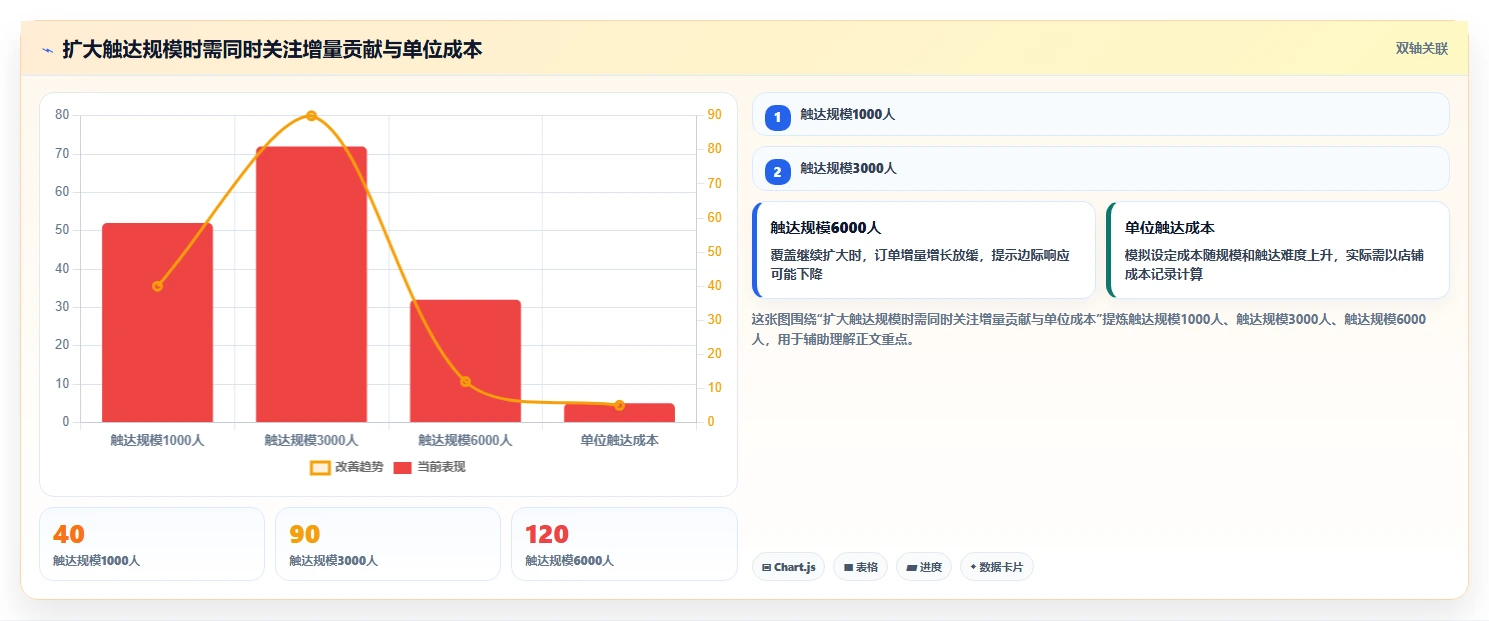This screenshot has height=621, width=1489.
Task: Click the stat card showing 40
Action: click(x=152, y=544)
